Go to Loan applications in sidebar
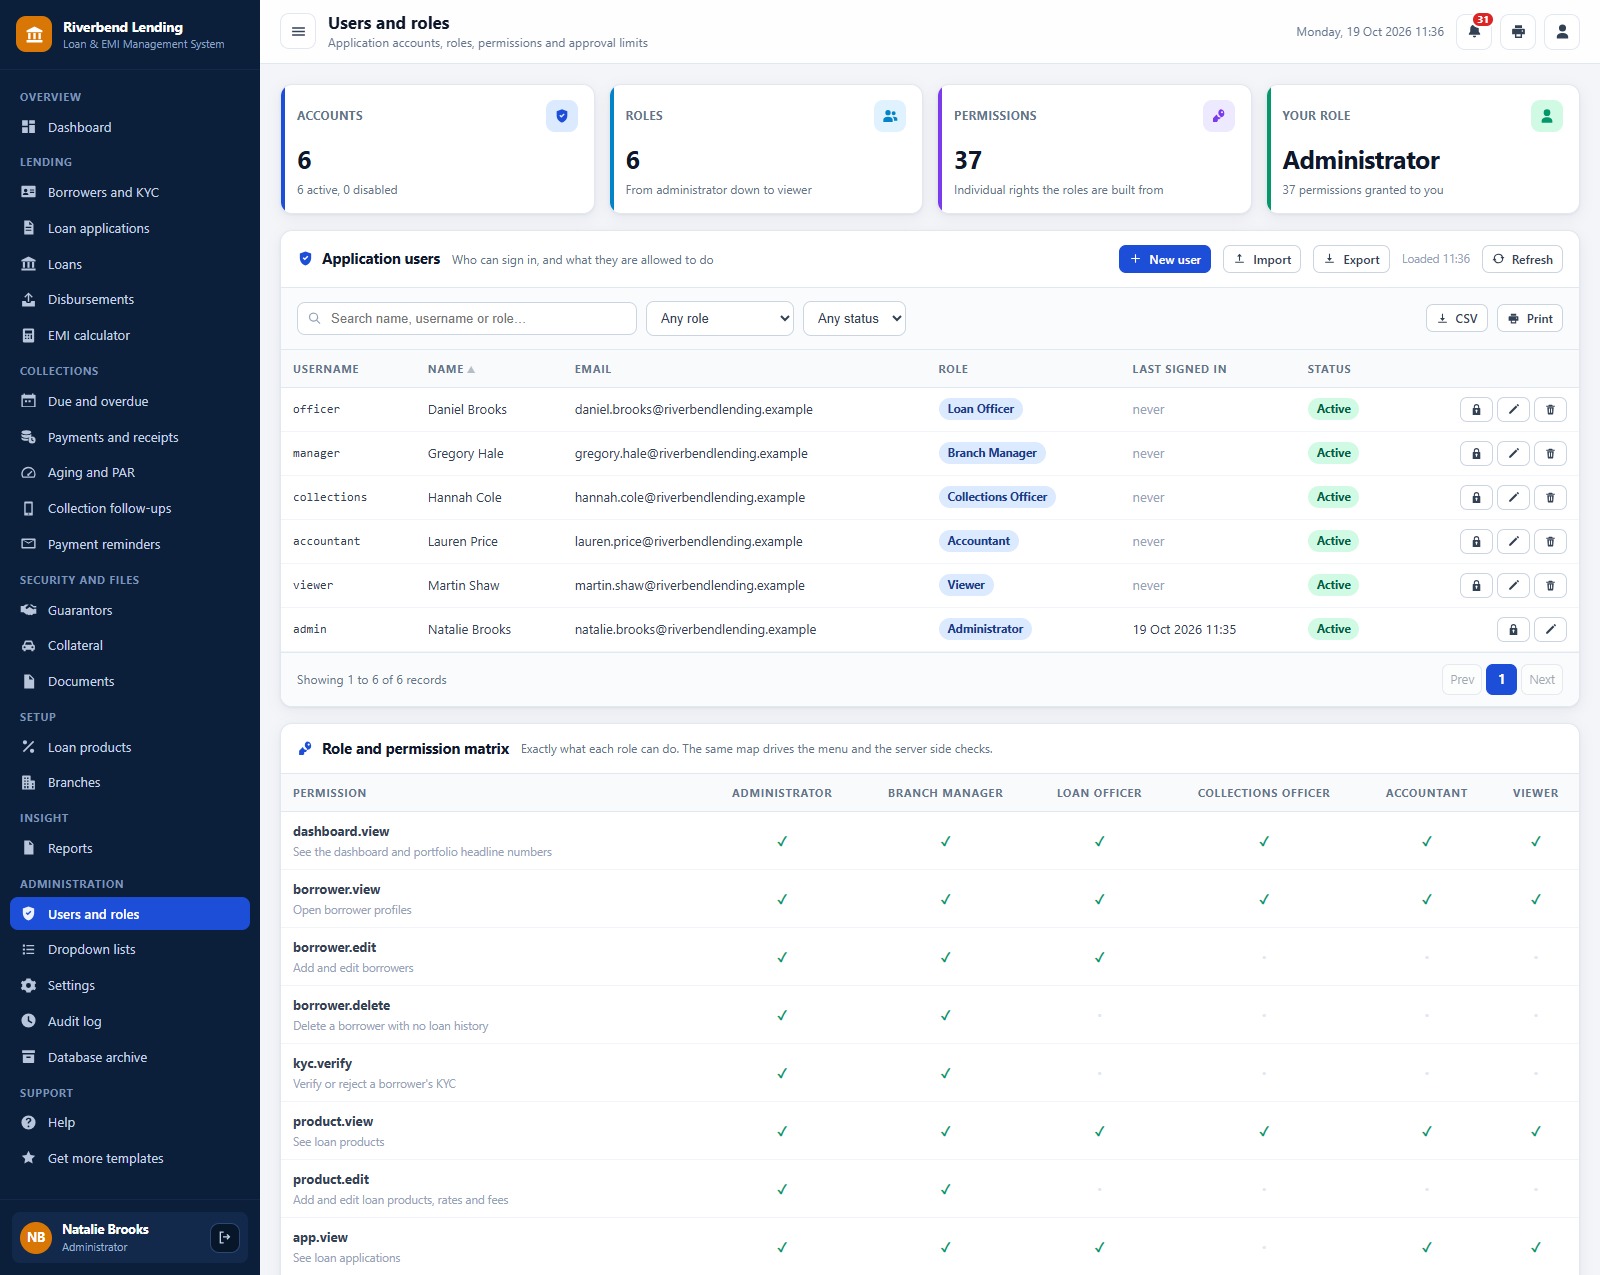This screenshot has width=1600, height=1275. (x=130, y=228)
